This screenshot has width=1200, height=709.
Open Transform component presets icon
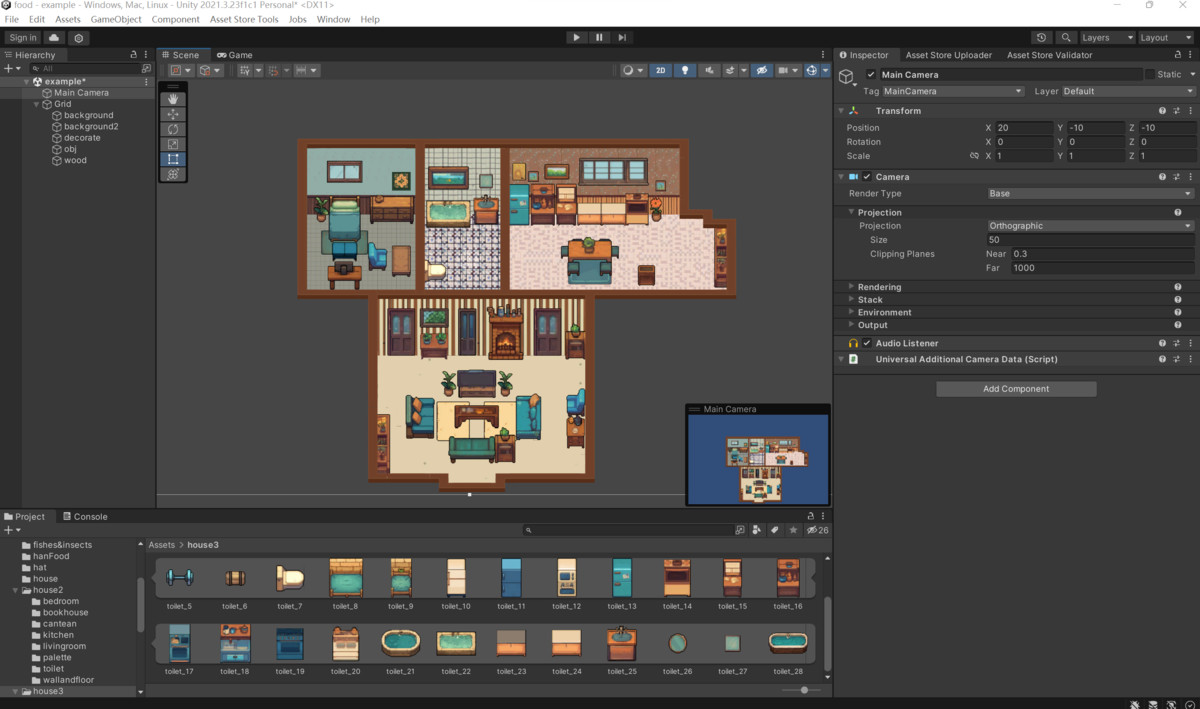point(1176,111)
